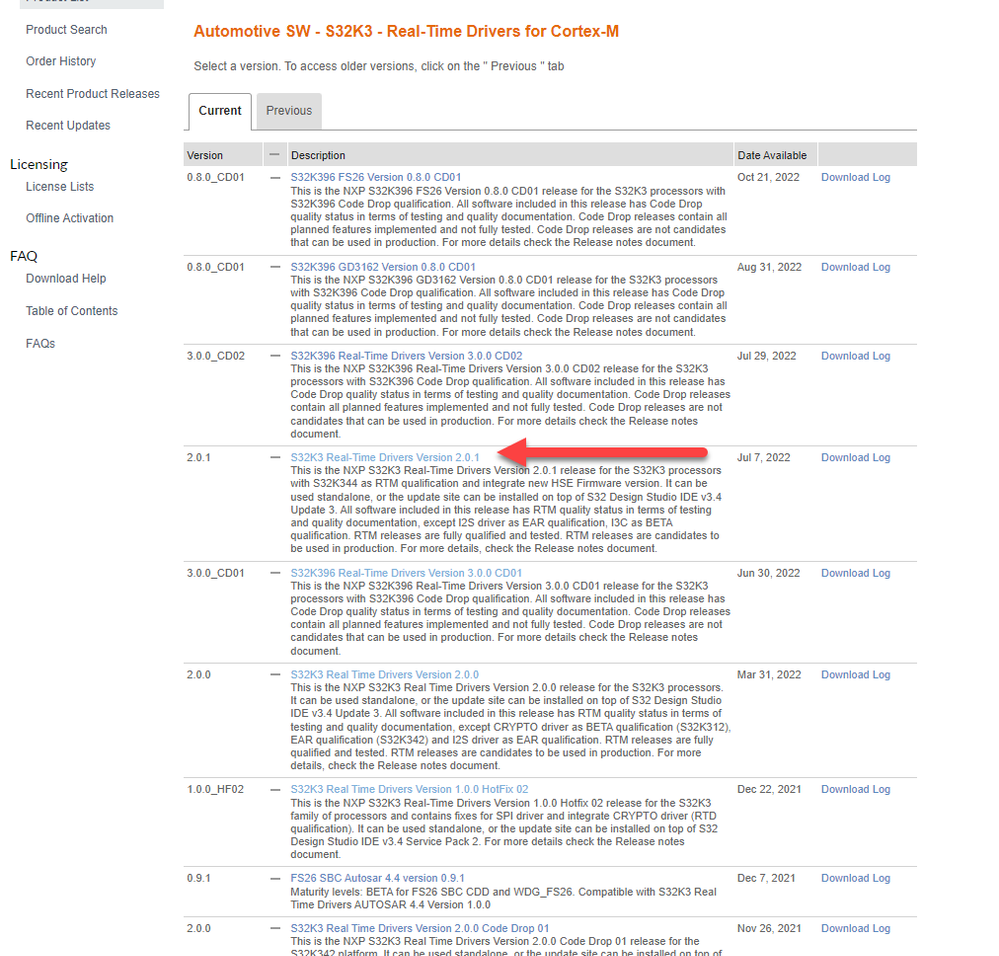Collapse the 2.0.1 row description
The width and height of the screenshot is (999, 956).
(x=275, y=457)
